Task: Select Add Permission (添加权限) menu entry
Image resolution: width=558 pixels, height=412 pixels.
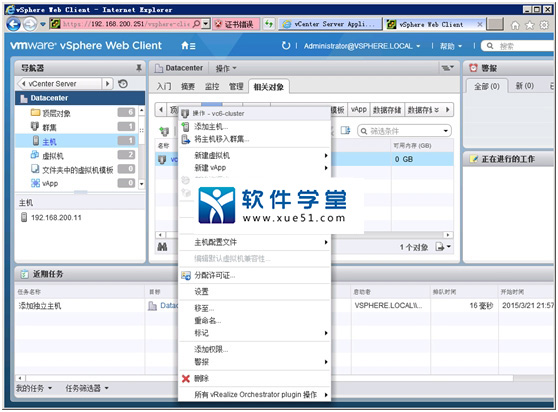Action: [x=254, y=349]
